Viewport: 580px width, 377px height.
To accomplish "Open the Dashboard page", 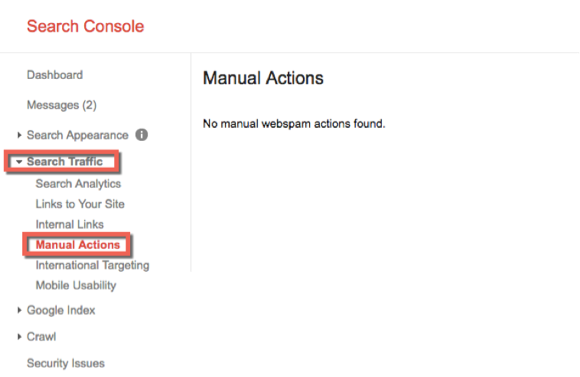I will pos(55,75).
